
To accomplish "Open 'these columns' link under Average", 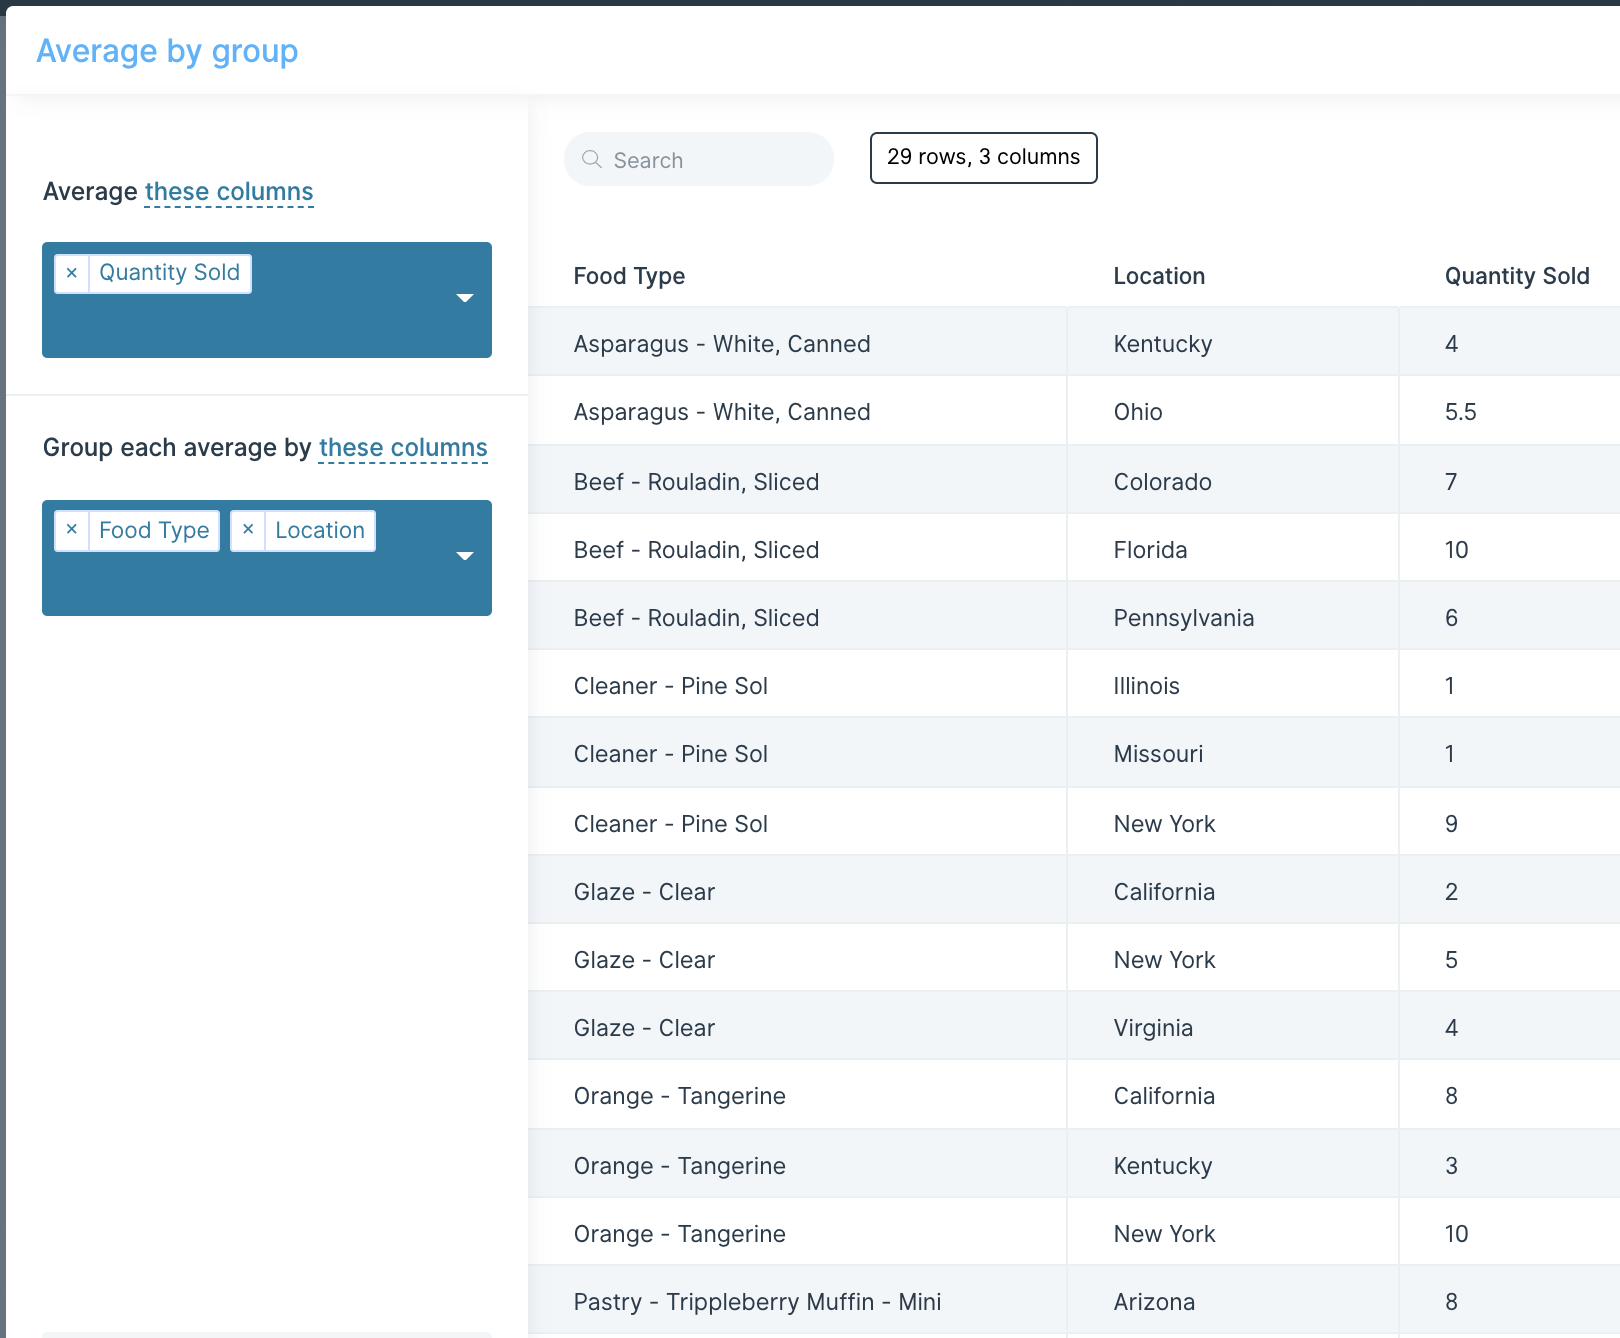I will [x=229, y=191].
